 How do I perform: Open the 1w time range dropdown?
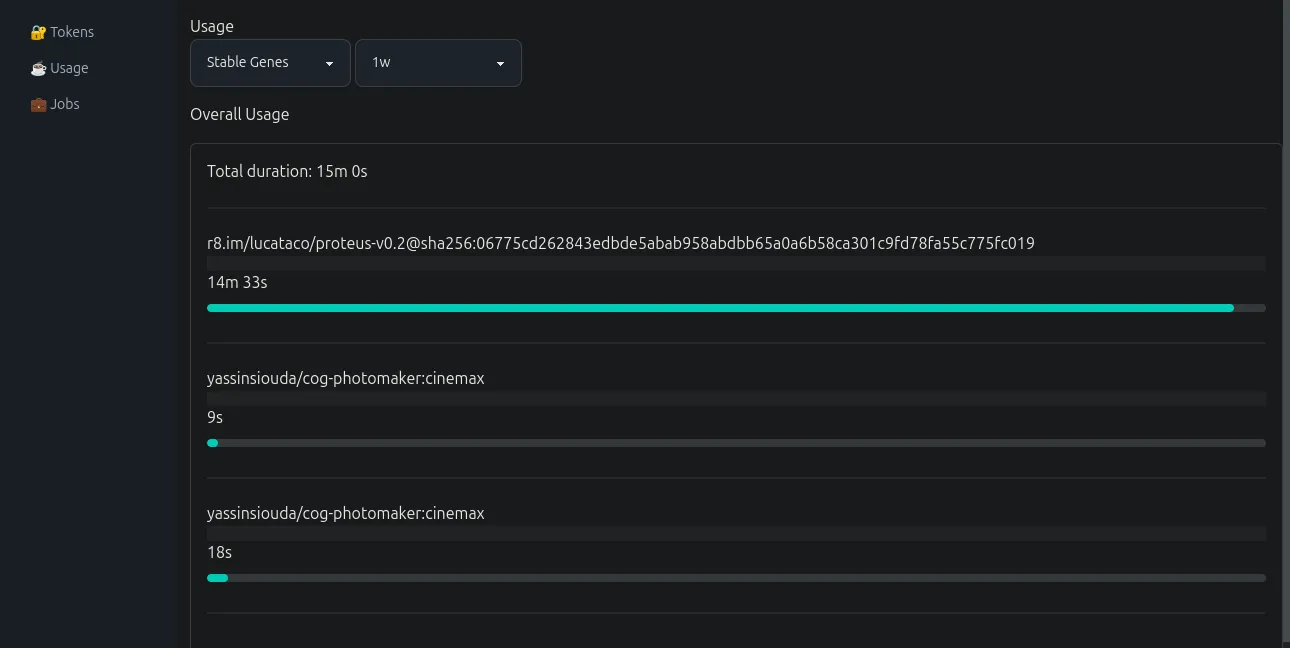pyautogui.click(x=438, y=63)
